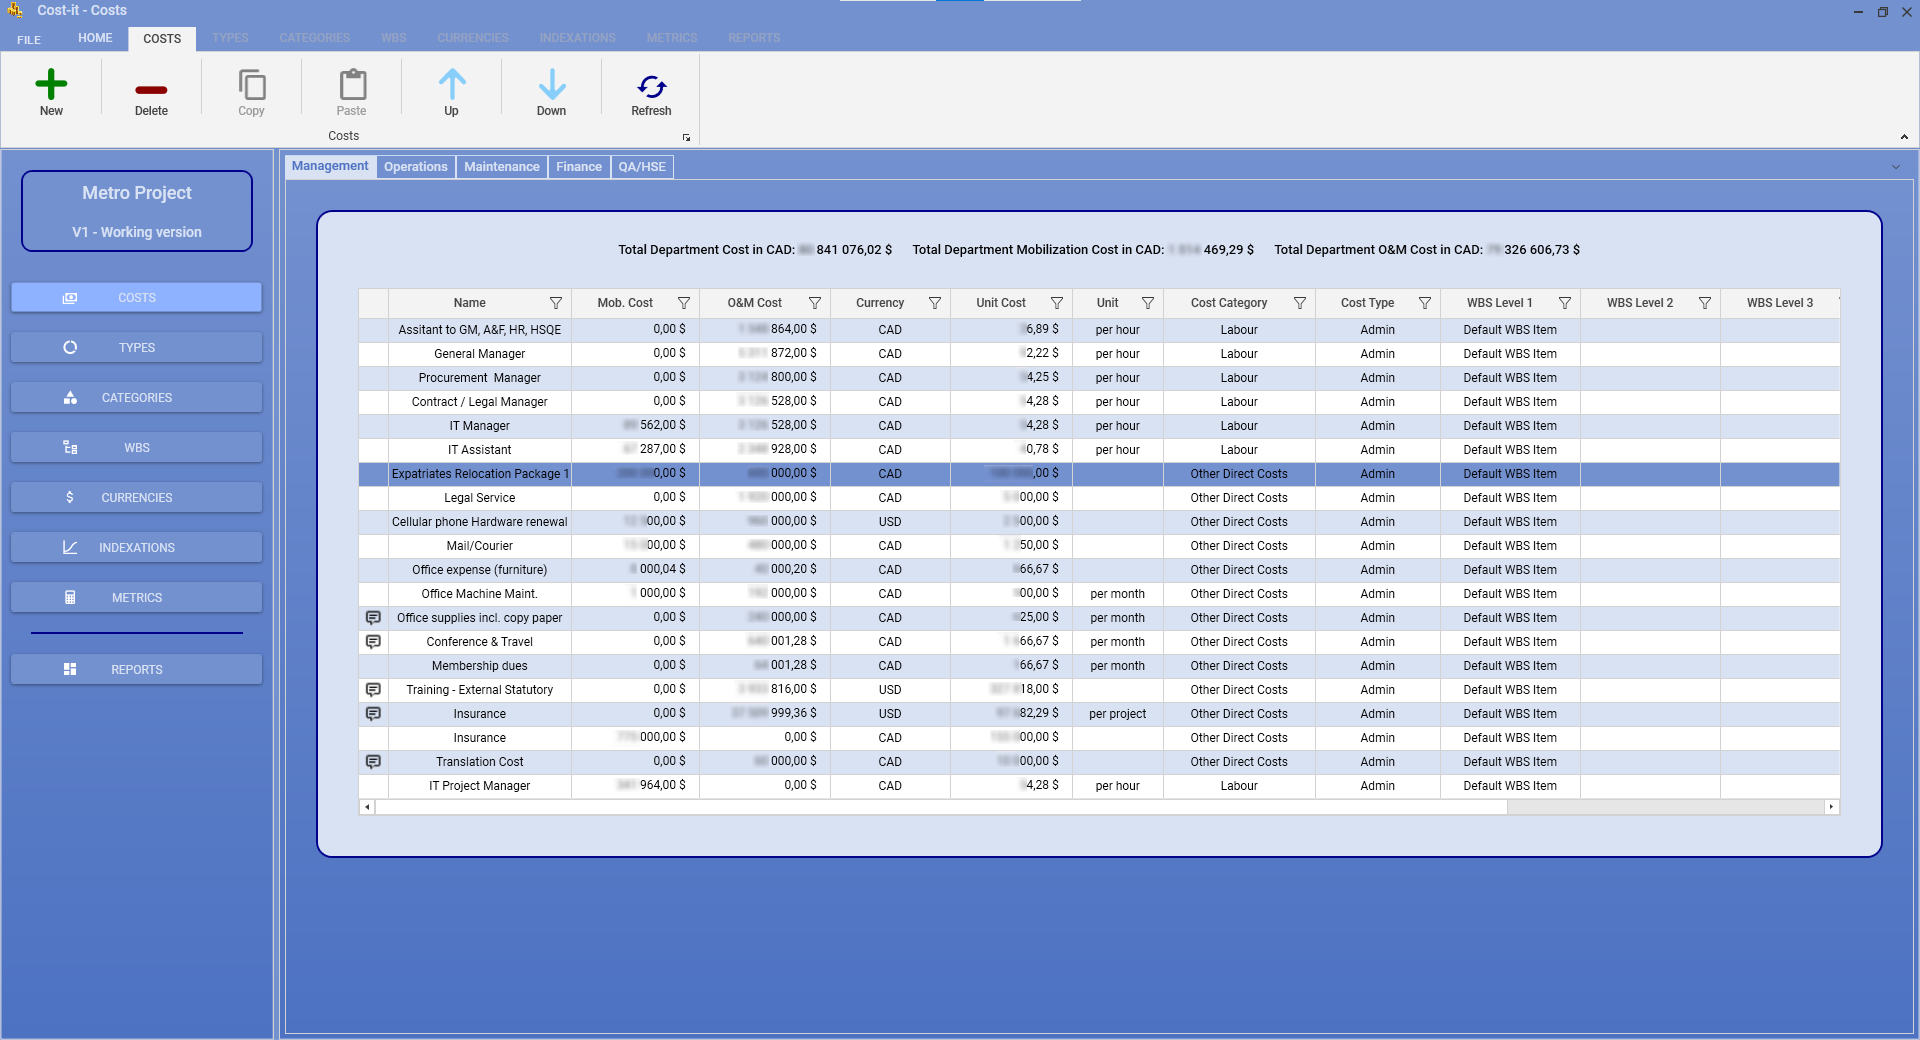Select the IT Assistant name cell
The width and height of the screenshot is (1920, 1040).
click(480, 450)
